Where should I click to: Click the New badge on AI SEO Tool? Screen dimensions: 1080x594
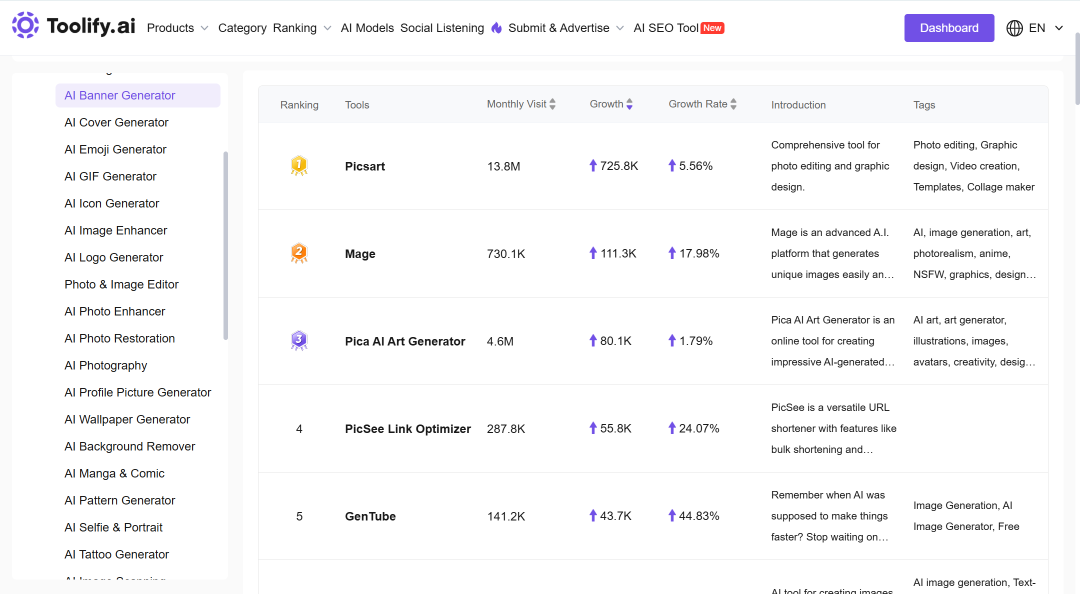712,28
